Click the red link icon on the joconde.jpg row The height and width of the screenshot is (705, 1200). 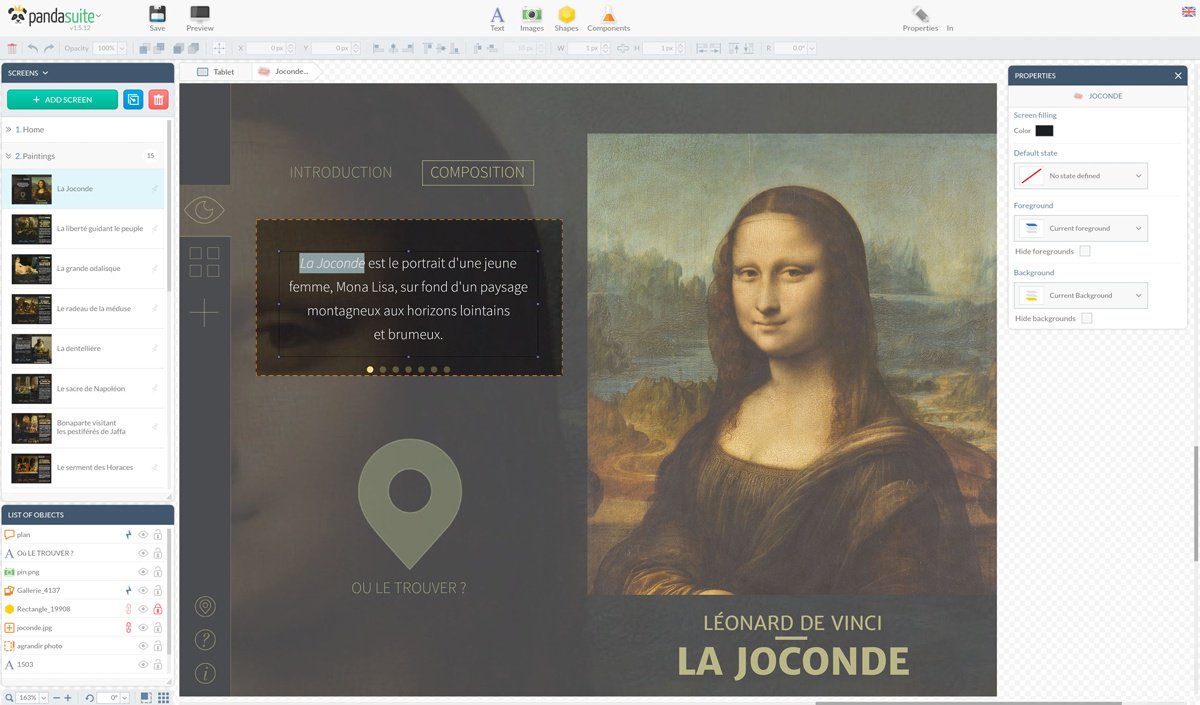pos(128,628)
